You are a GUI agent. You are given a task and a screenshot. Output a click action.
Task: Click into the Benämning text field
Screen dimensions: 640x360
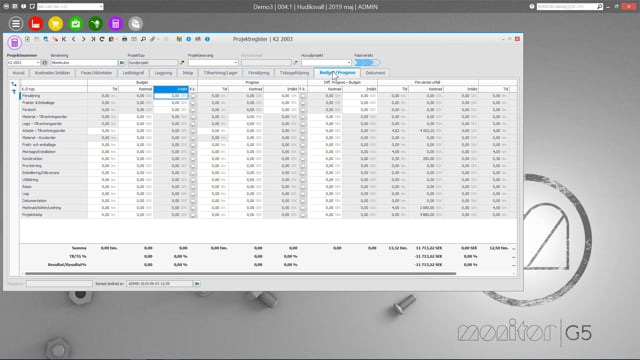[x=84, y=63]
